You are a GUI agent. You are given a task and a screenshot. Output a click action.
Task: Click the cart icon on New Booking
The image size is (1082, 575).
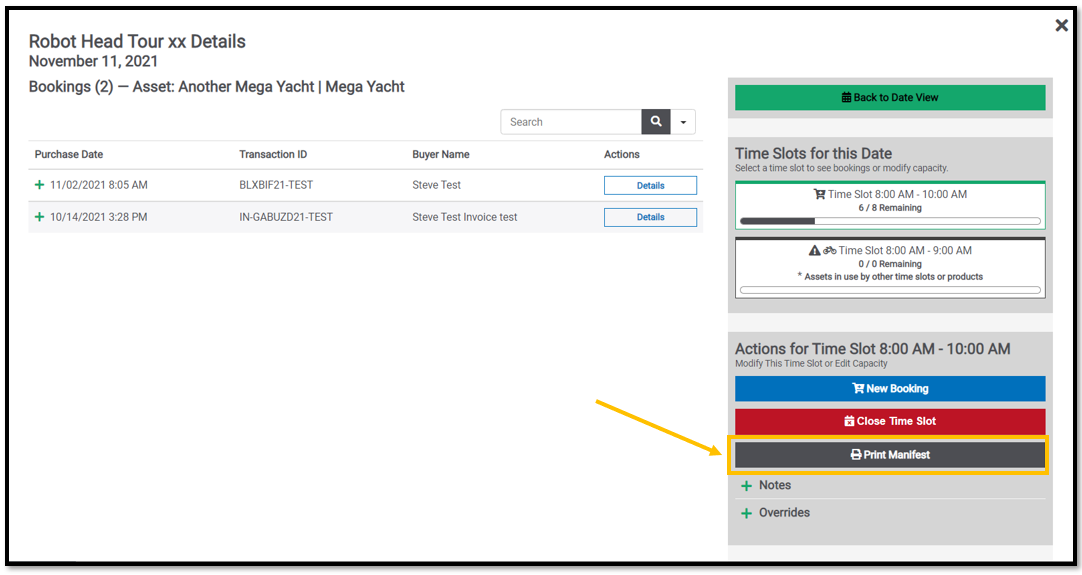858,389
